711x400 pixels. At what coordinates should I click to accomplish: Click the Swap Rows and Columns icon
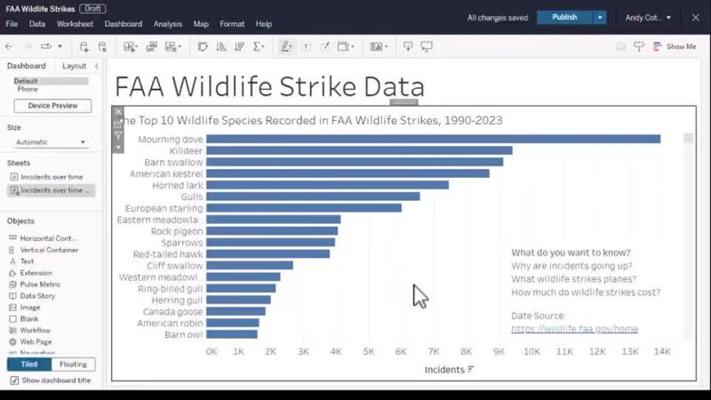point(203,46)
